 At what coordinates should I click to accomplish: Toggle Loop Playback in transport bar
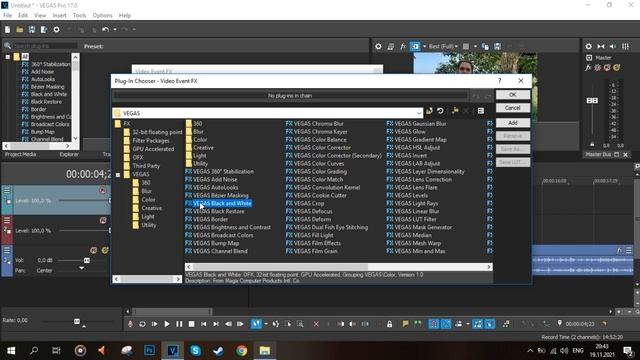(142, 324)
